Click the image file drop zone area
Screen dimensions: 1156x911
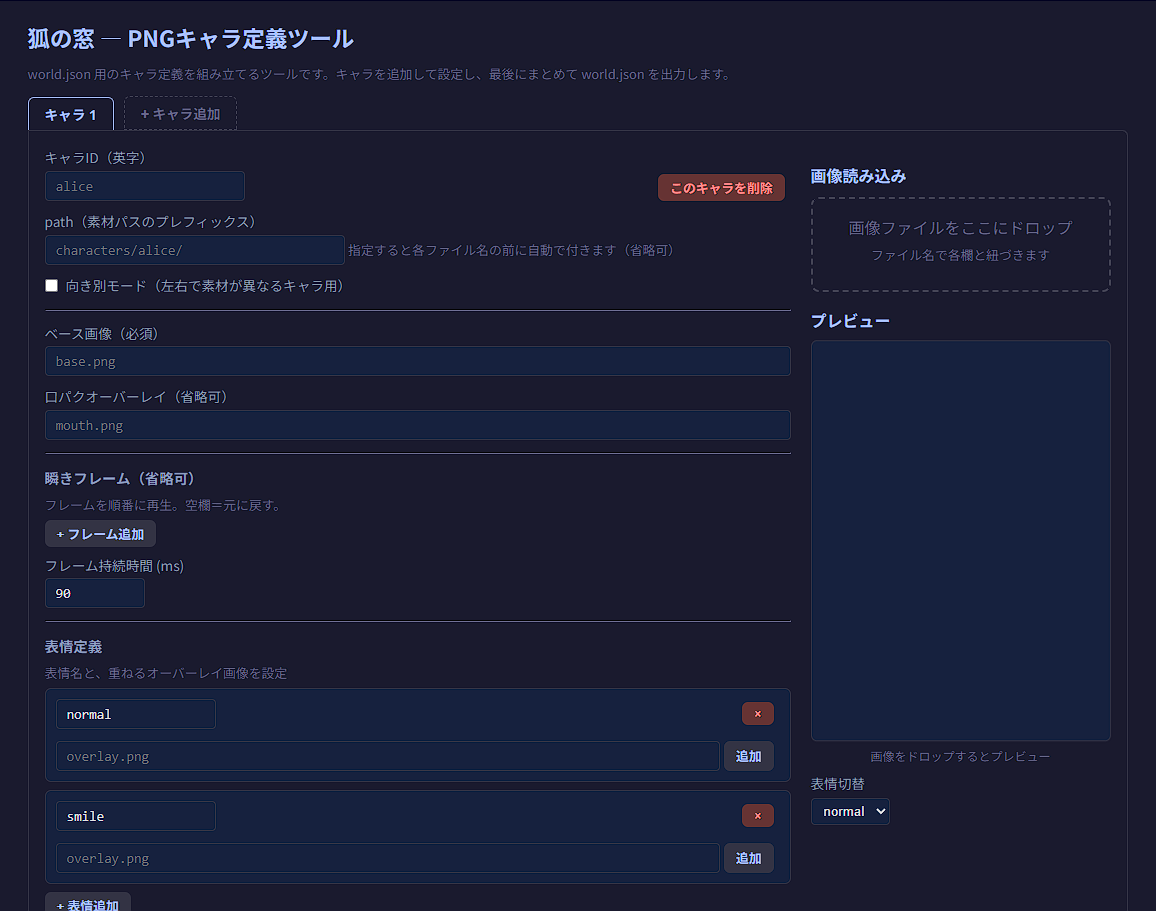pos(959,244)
